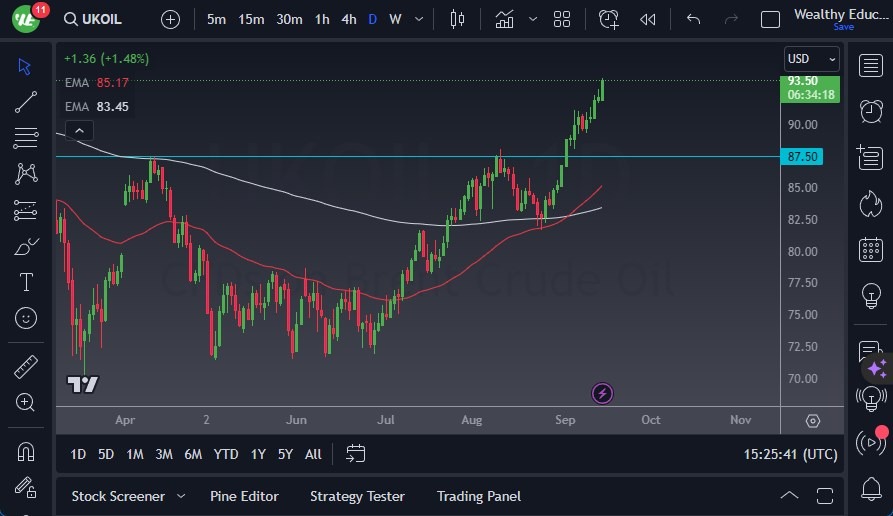The width and height of the screenshot is (893, 516).
Task: Toggle magnet mode for drawings
Action: 26,451
